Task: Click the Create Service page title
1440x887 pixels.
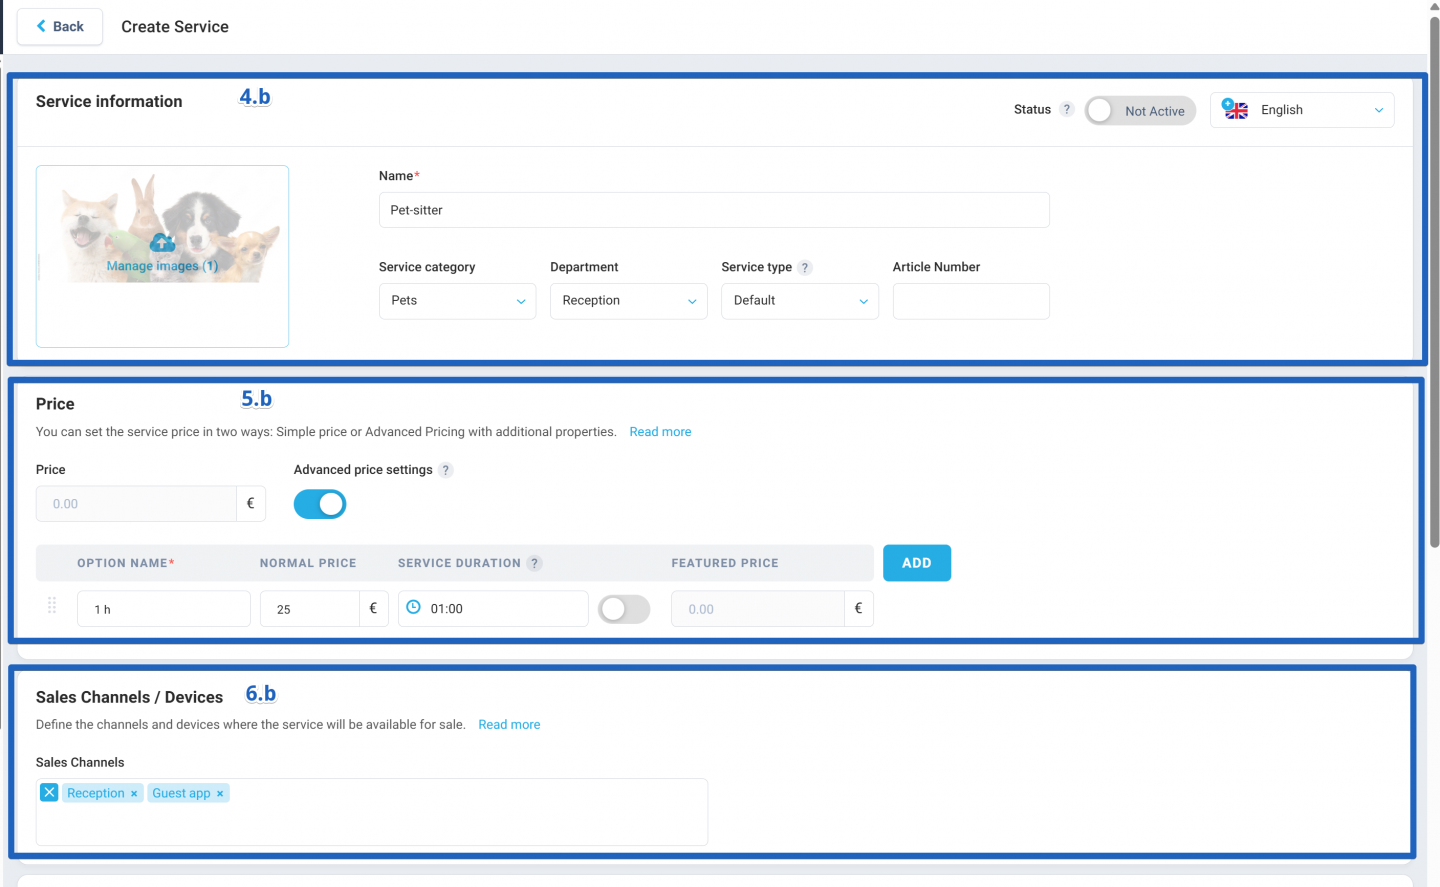Action: pos(175,27)
